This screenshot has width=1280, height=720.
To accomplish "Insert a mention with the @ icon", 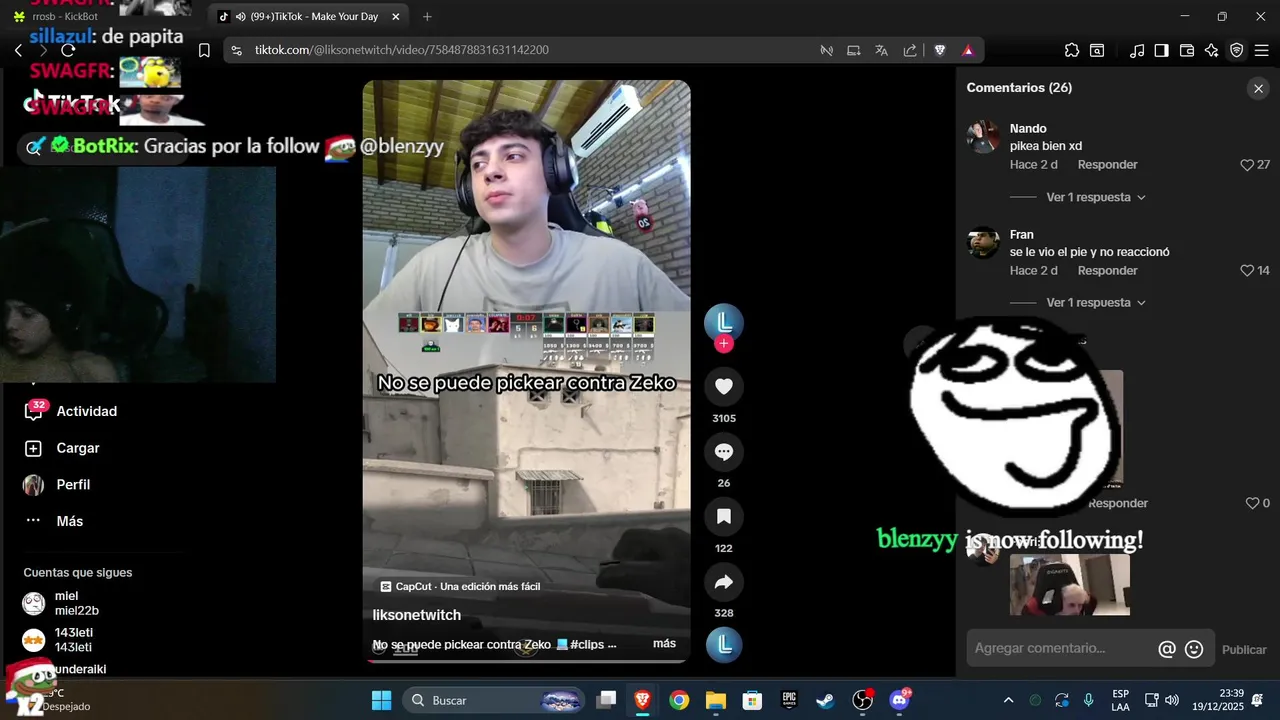I will pos(1166,649).
